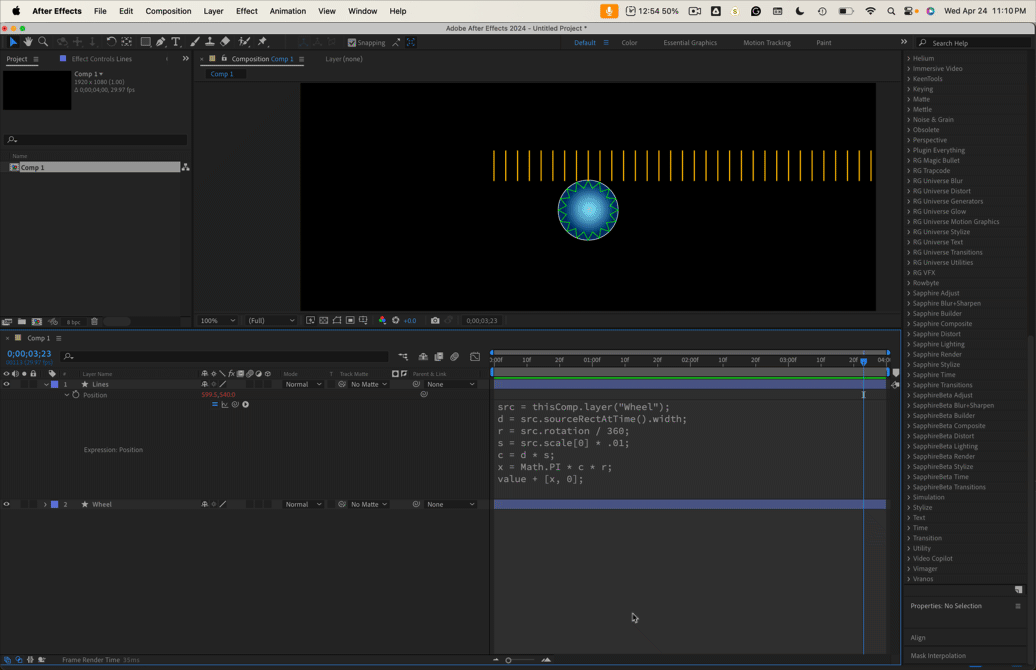Open the Composition menu
Viewport: 1036px width, 670px height.
(168, 11)
